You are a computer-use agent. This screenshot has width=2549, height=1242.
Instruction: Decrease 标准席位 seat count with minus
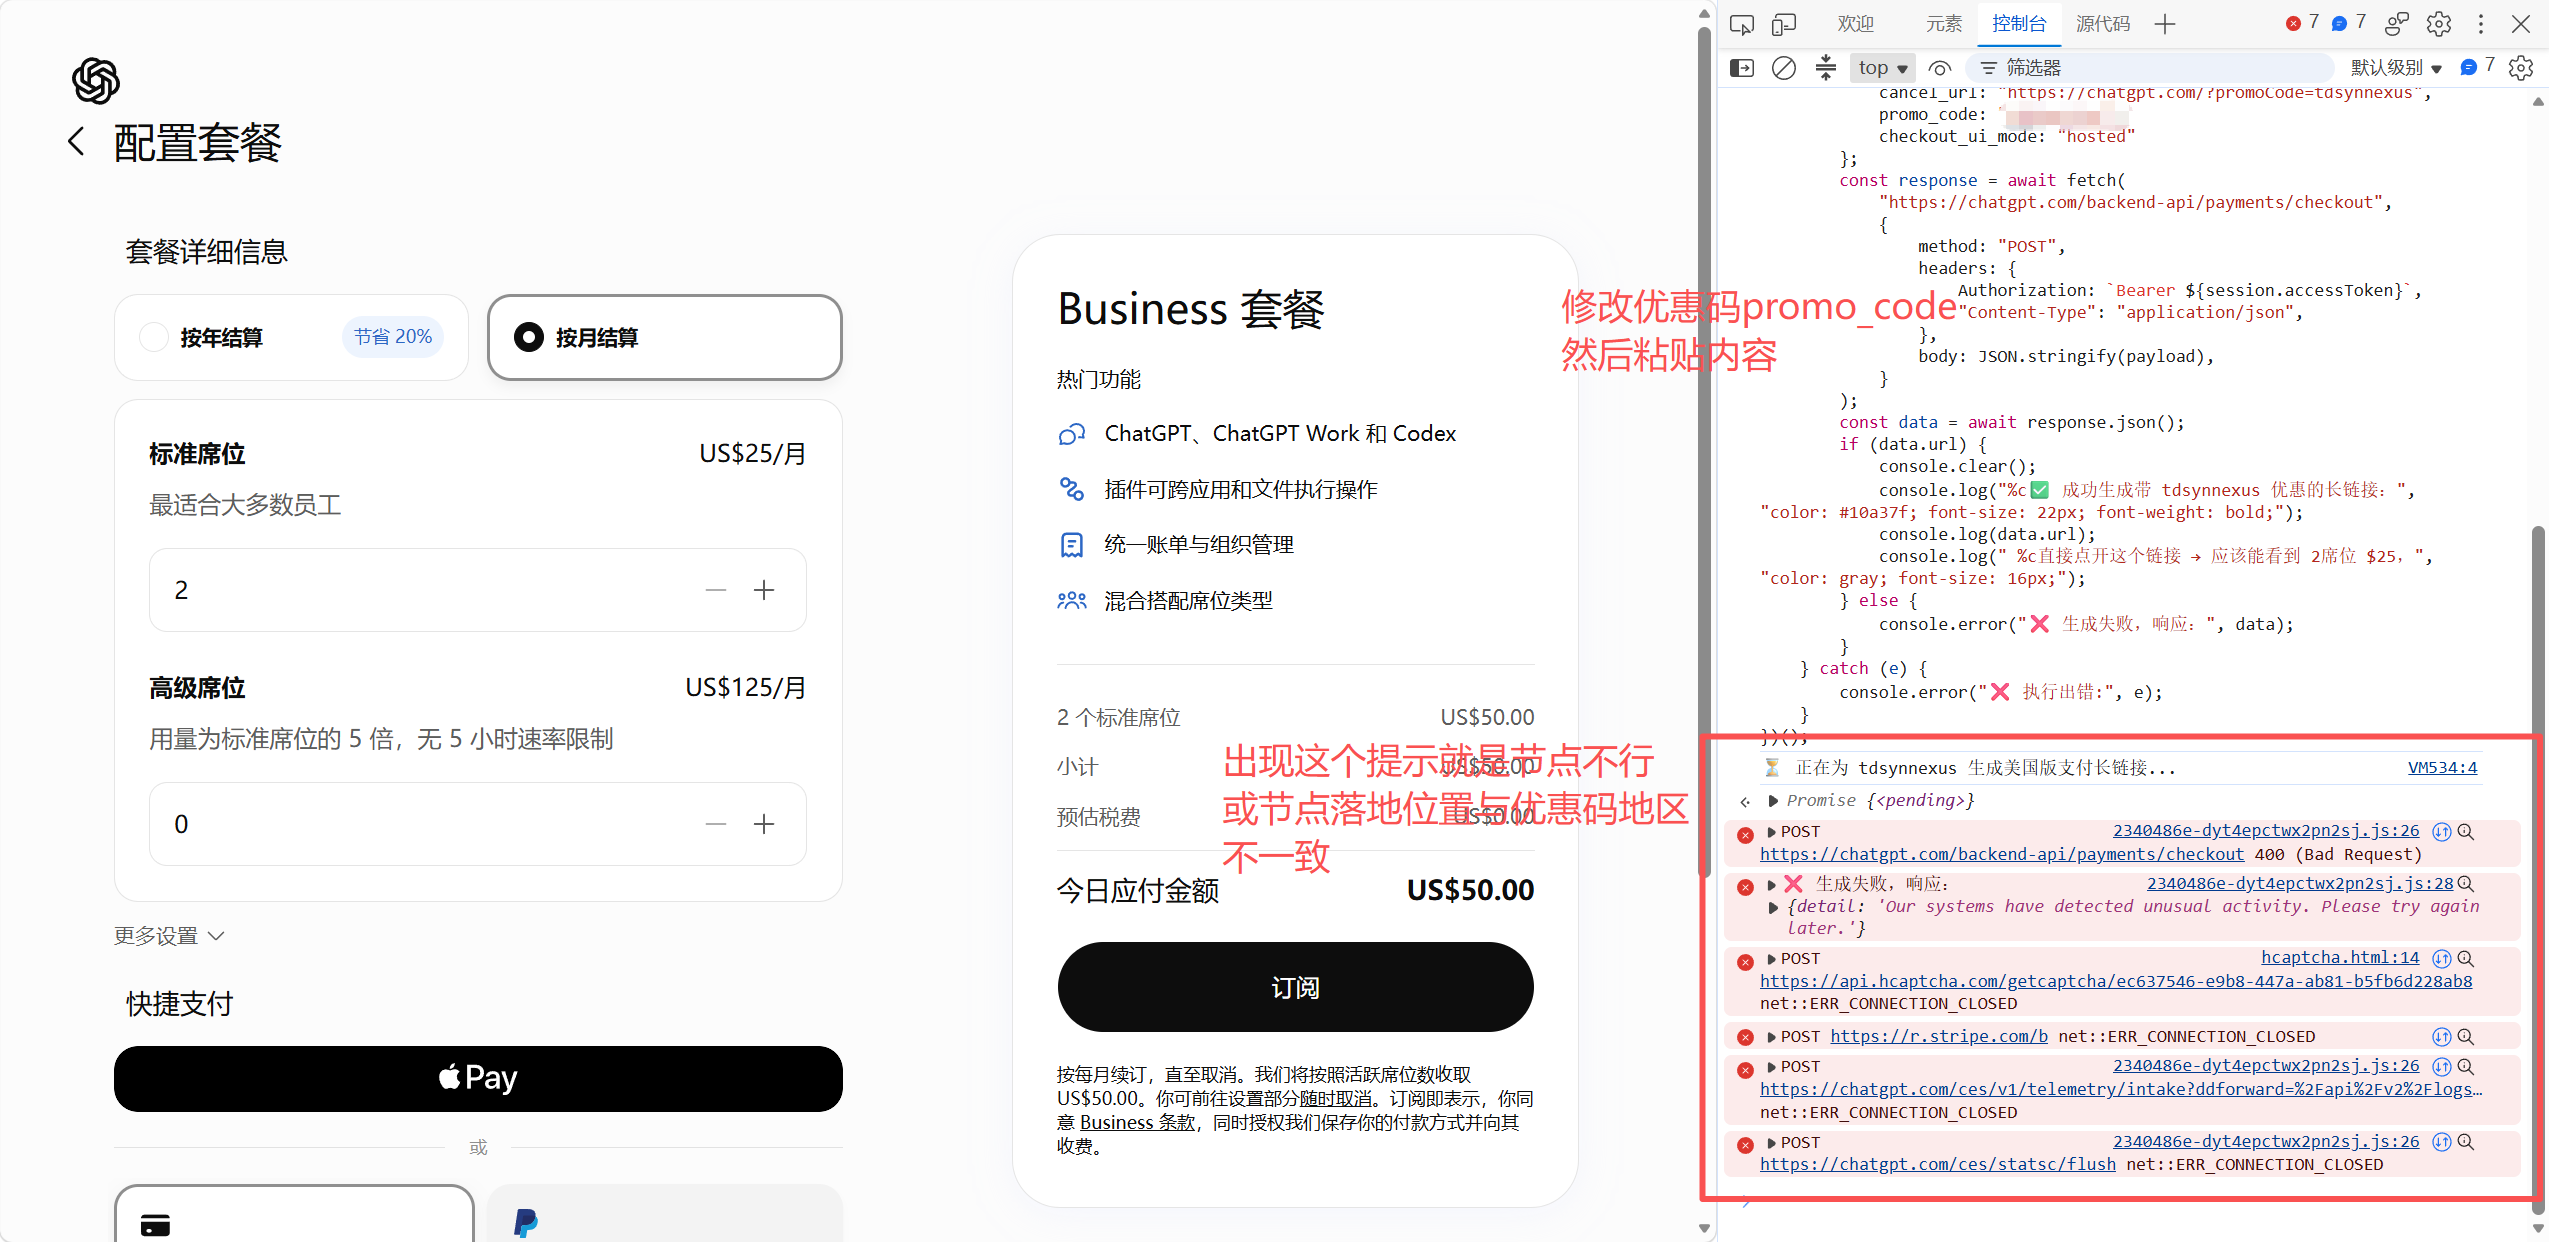[x=716, y=590]
